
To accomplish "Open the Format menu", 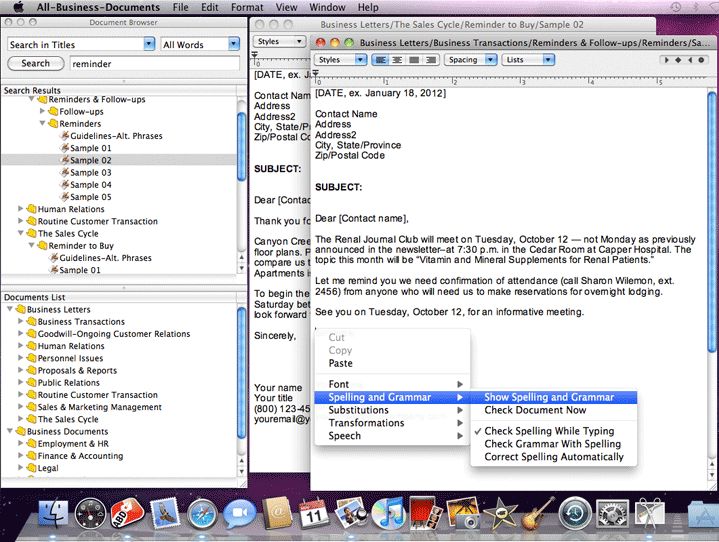I will pyautogui.click(x=247, y=7).
